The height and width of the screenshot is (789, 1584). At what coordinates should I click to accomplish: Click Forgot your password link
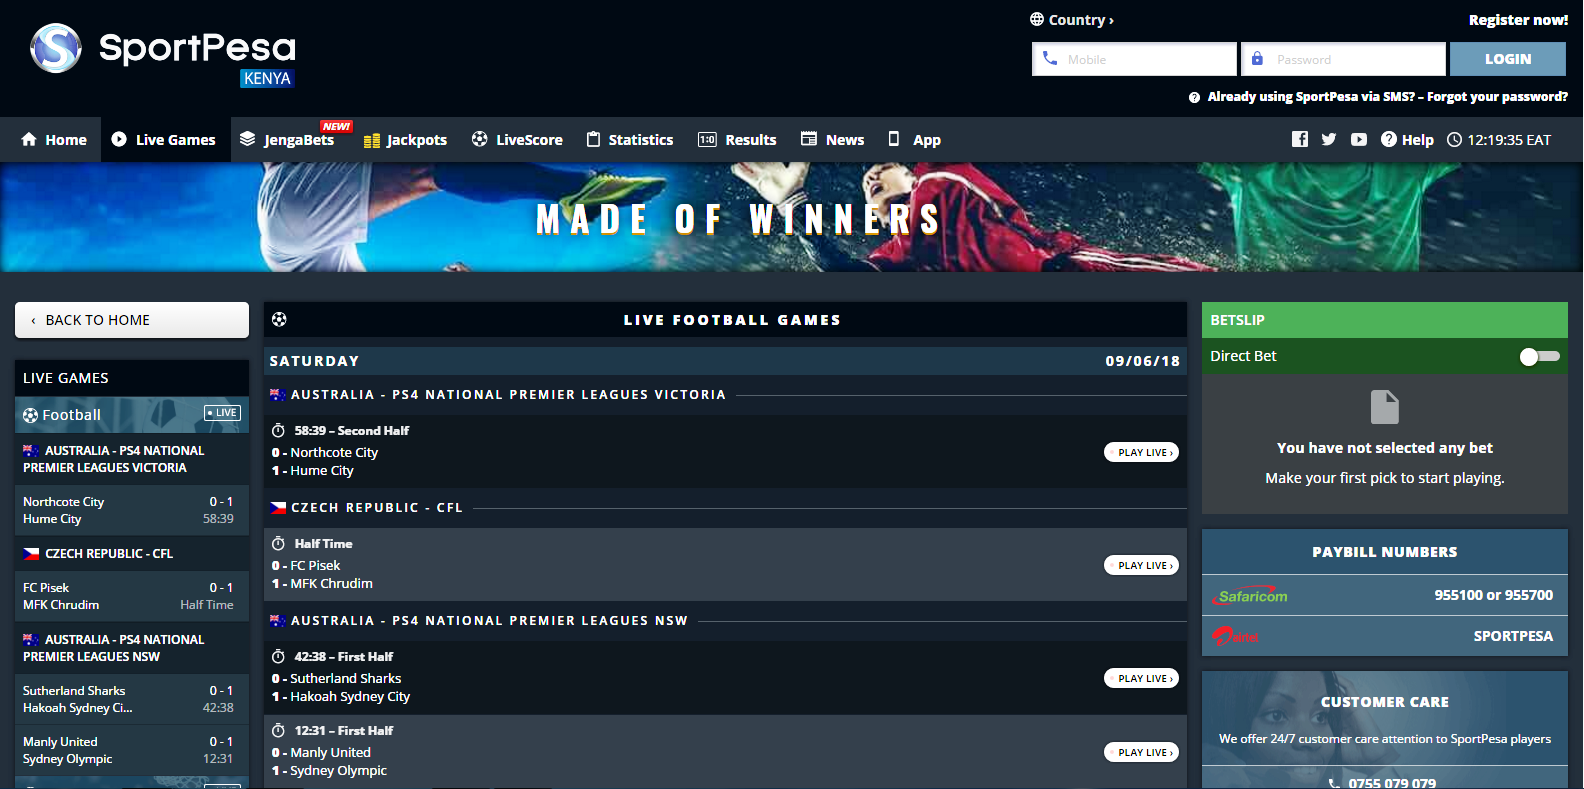pyautogui.click(x=1497, y=97)
